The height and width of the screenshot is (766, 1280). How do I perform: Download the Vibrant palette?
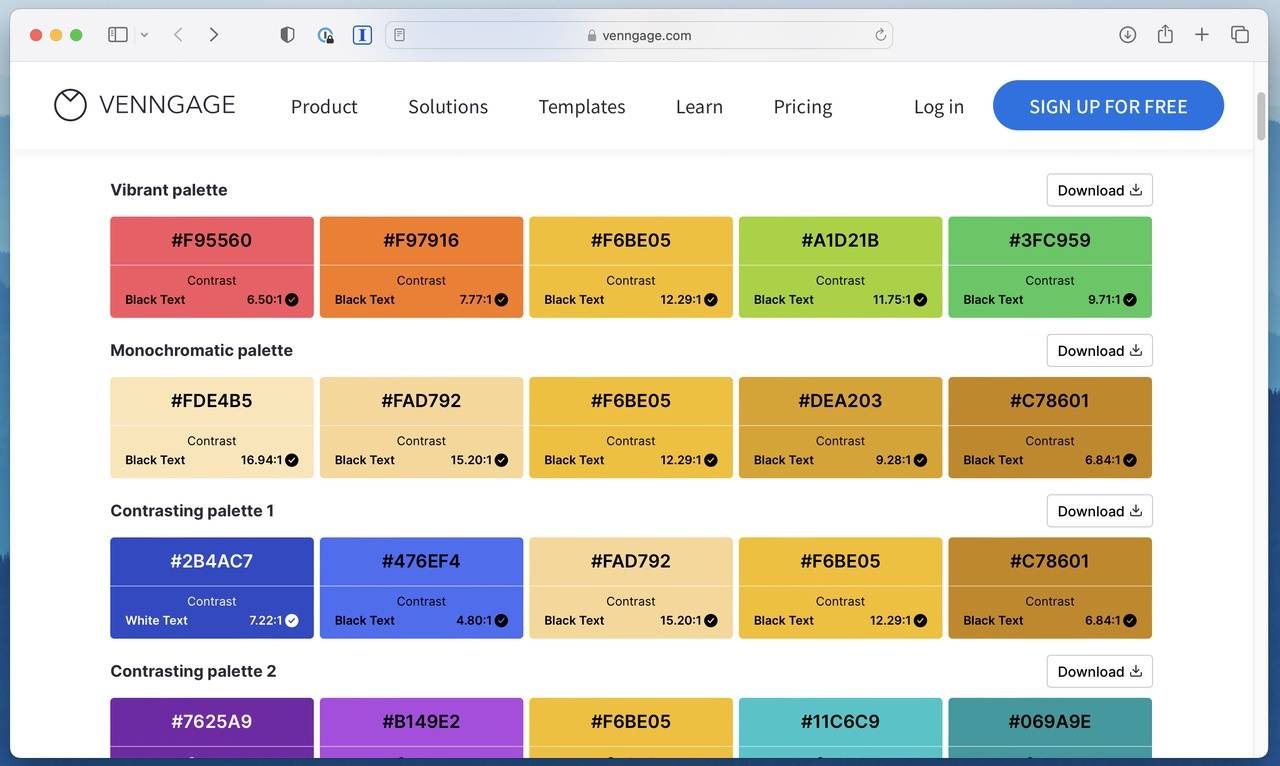[1099, 190]
